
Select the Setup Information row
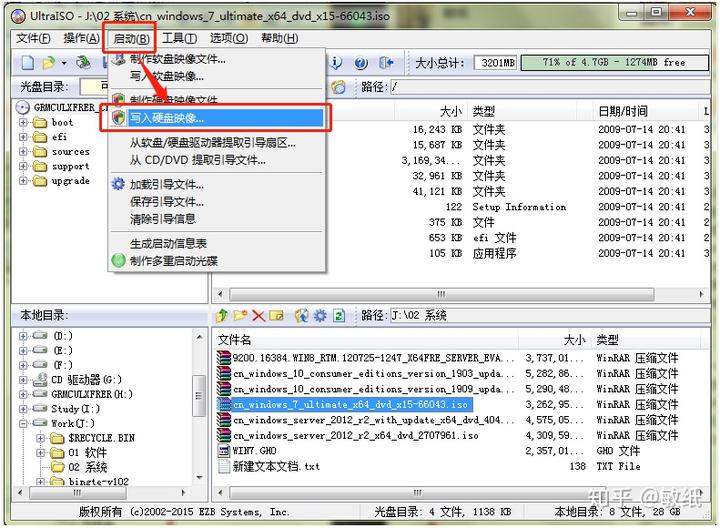pyautogui.click(x=519, y=207)
